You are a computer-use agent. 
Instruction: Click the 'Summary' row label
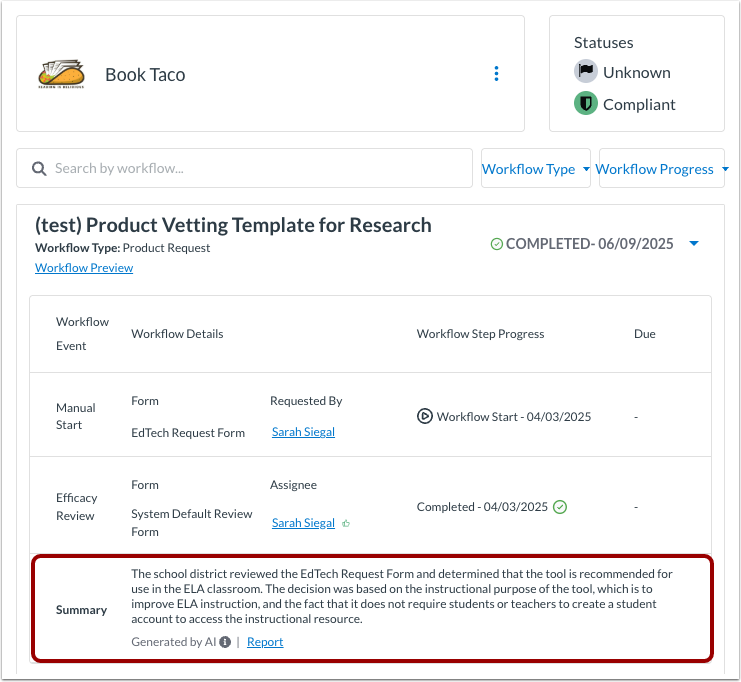pyautogui.click(x=81, y=610)
